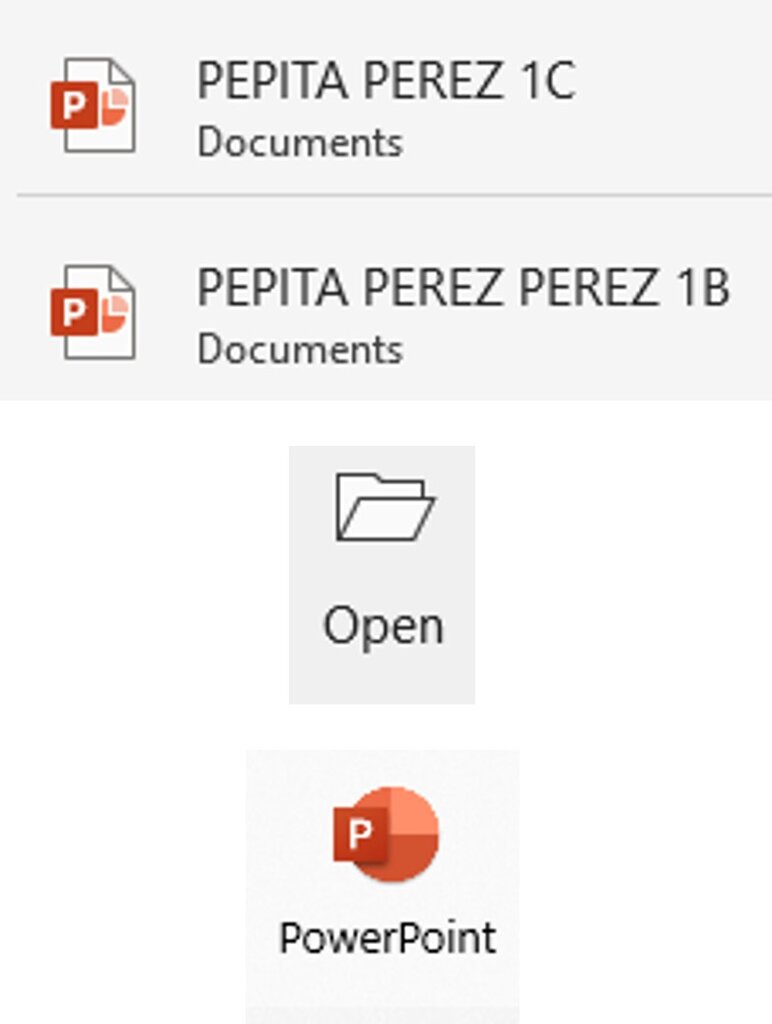Select the PowerPoint app tile

click(383, 885)
